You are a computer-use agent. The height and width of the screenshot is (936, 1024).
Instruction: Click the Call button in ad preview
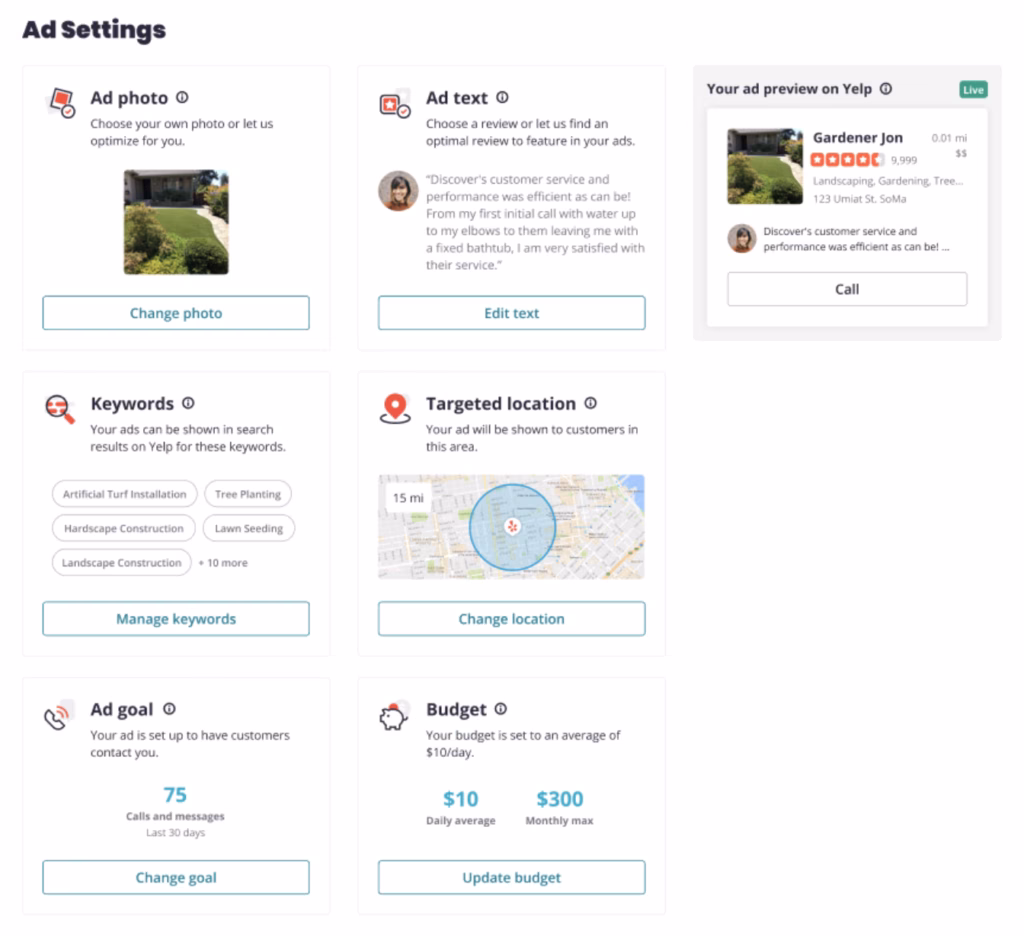pos(847,289)
